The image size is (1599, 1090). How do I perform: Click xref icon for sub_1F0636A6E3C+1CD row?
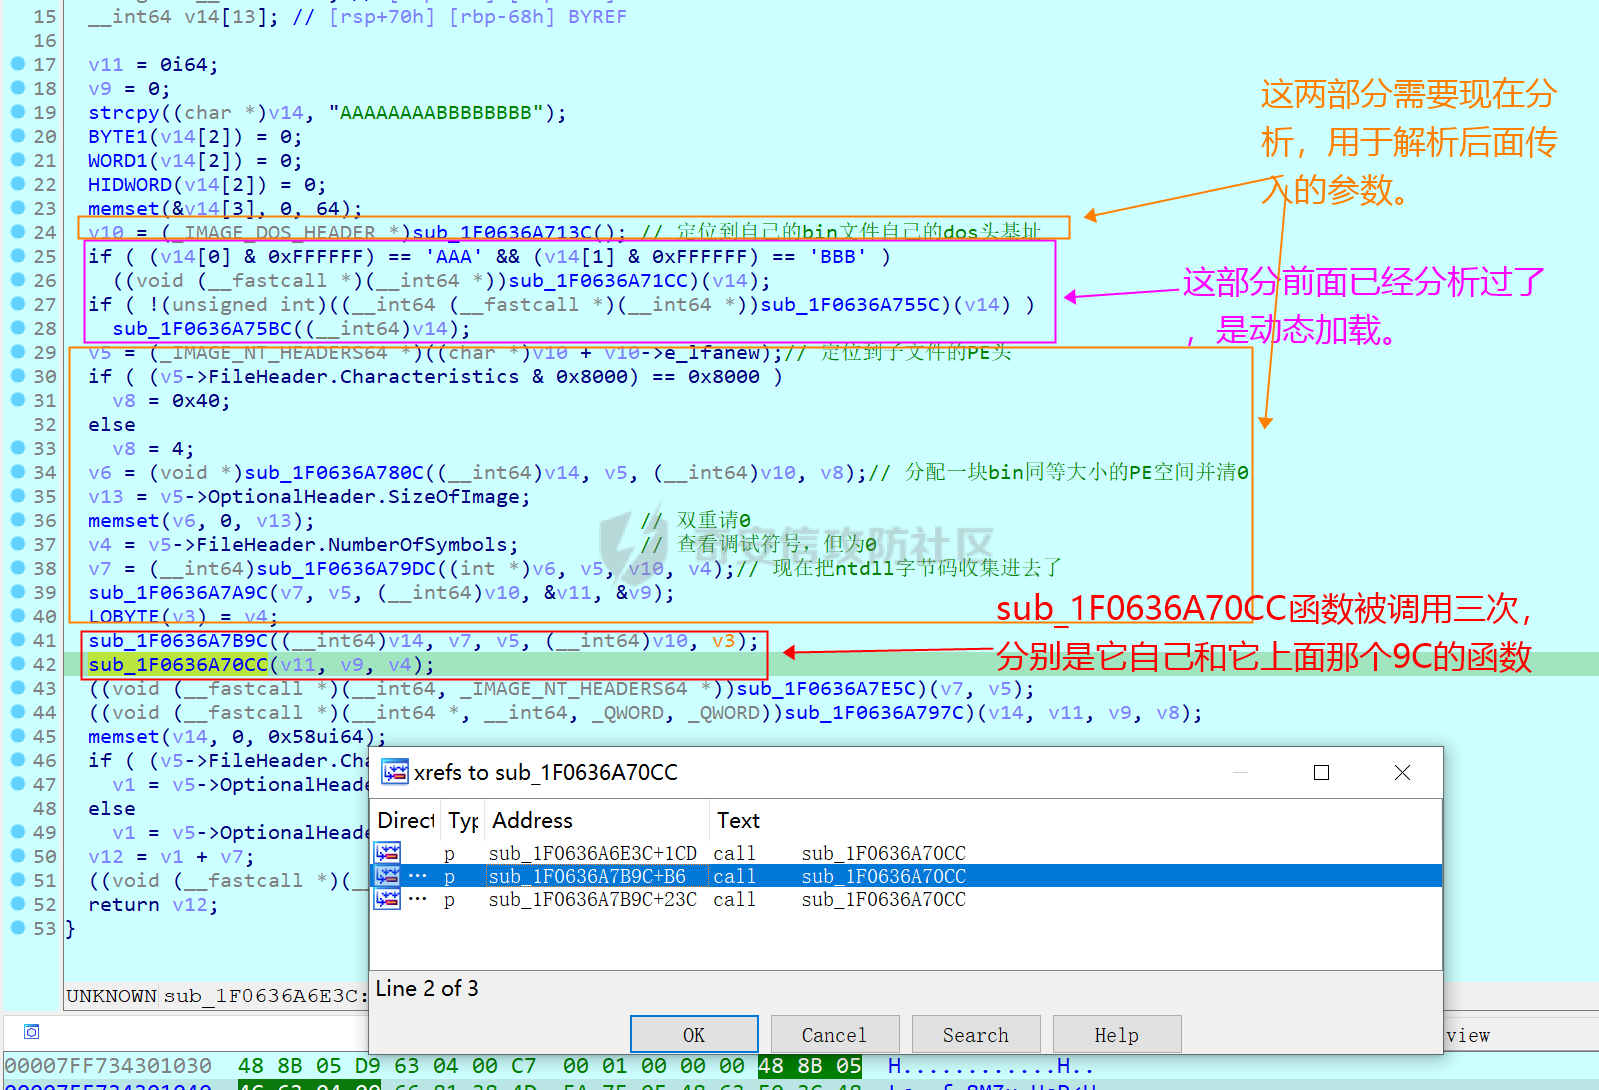click(x=387, y=853)
